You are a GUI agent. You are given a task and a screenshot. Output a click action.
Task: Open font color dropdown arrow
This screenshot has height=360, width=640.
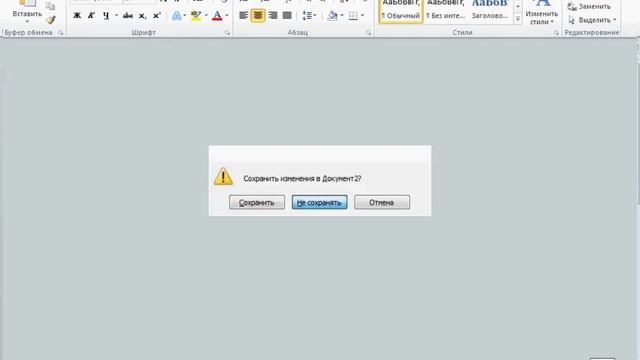227,16
